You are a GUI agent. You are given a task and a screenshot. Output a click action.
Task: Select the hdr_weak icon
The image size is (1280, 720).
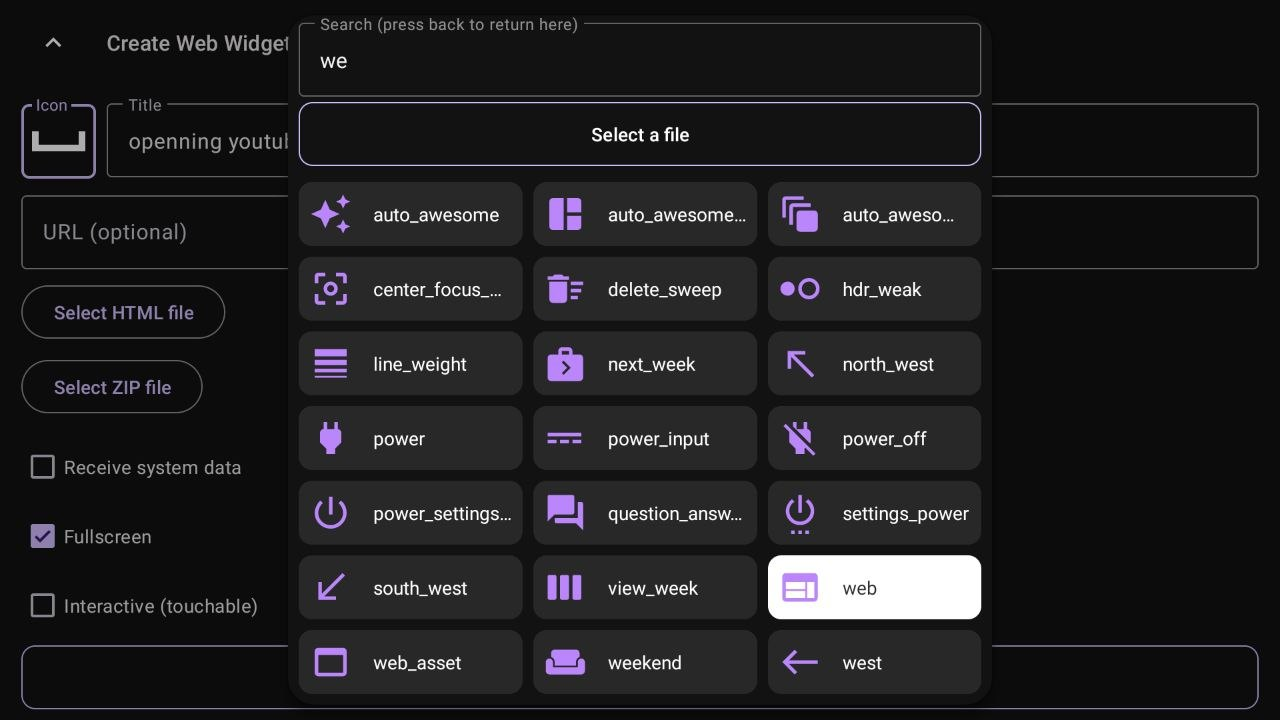(874, 289)
